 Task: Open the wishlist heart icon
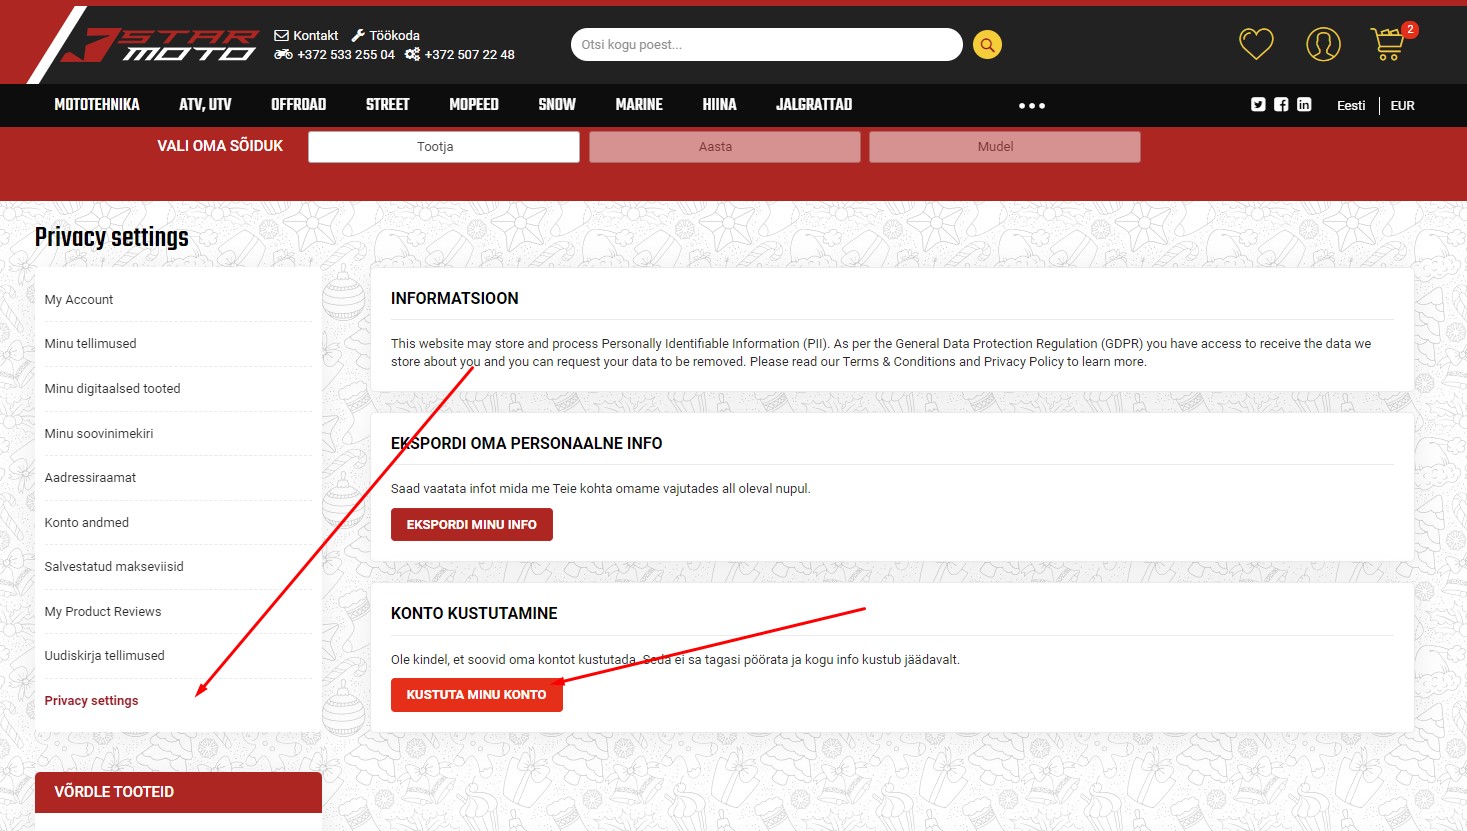[1256, 44]
